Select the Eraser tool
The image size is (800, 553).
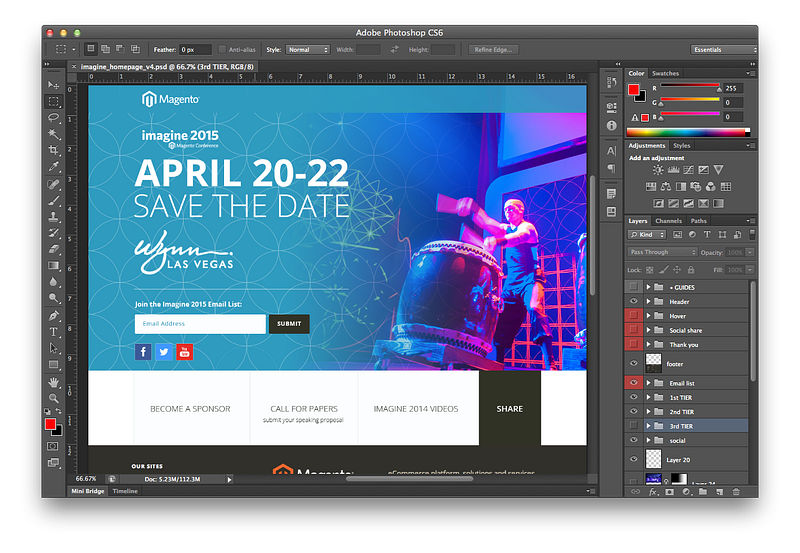(53, 249)
